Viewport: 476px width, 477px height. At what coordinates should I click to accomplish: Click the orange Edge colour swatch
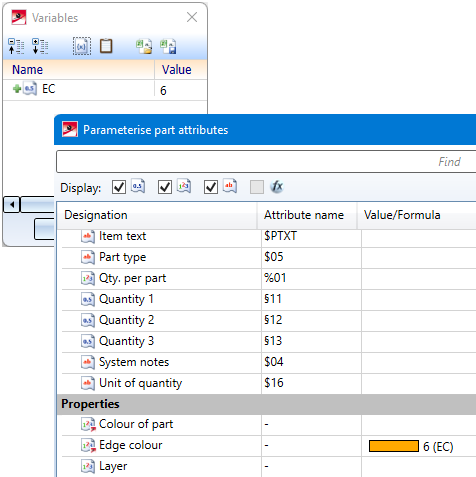point(394,446)
